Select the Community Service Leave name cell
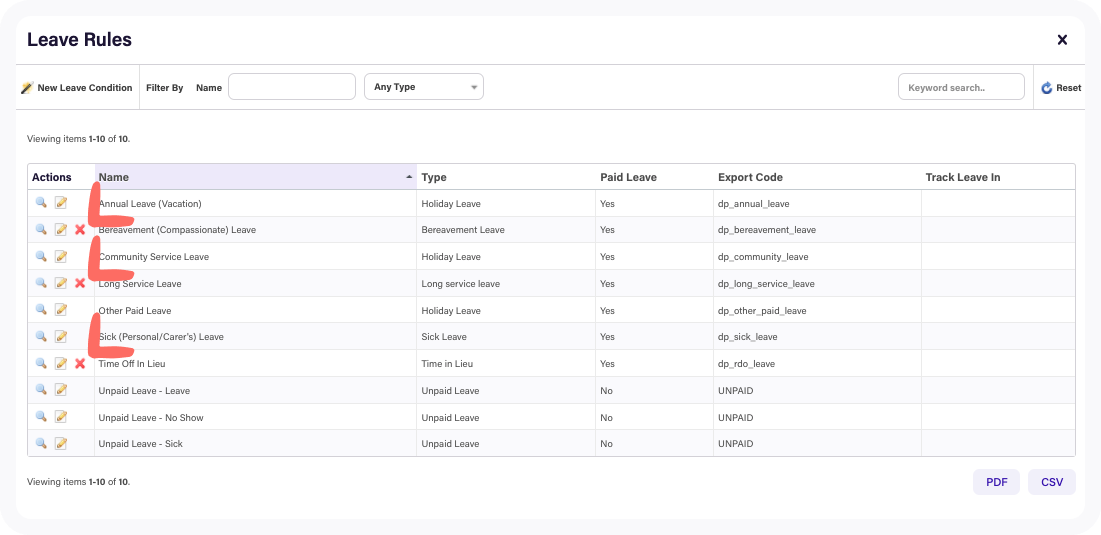 coord(256,256)
